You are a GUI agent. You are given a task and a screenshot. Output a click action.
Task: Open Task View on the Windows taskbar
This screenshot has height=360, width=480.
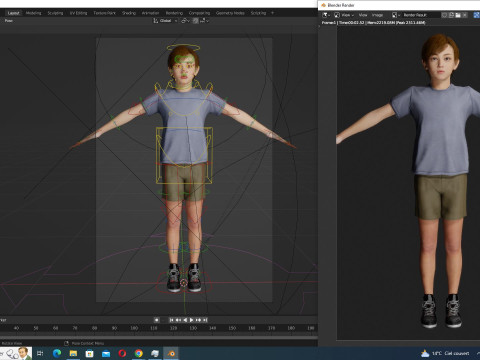click(x=40, y=353)
